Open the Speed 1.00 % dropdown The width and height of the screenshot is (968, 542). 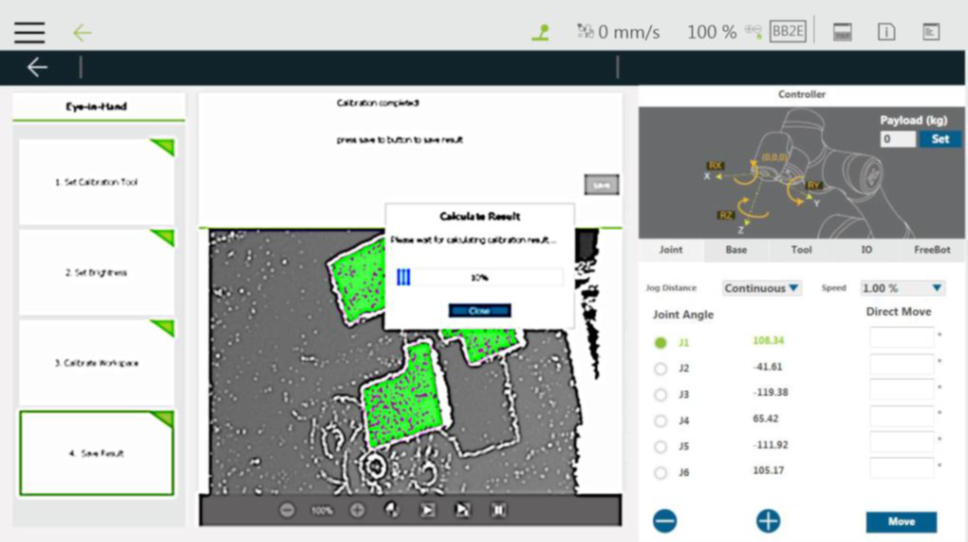point(902,288)
